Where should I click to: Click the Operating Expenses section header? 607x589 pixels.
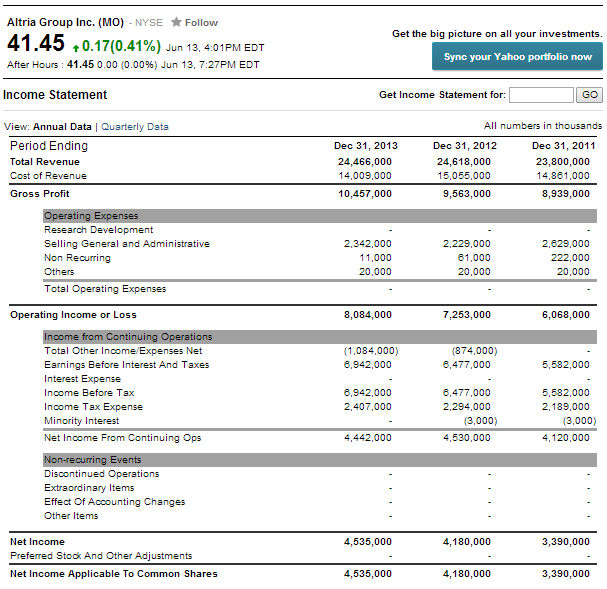point(320,216)
